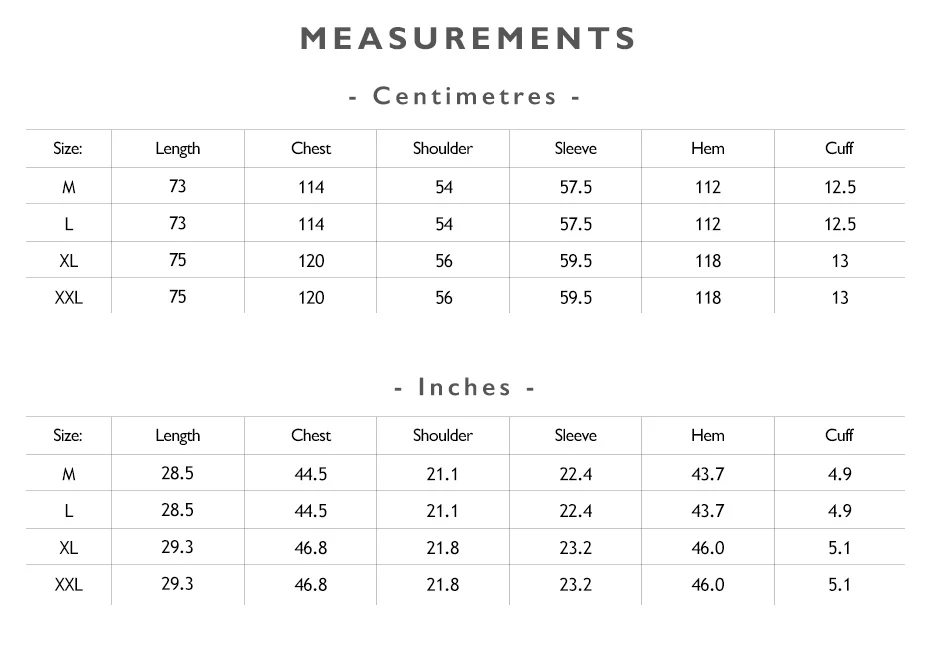Select the Centimetres section title

[465, 96]
